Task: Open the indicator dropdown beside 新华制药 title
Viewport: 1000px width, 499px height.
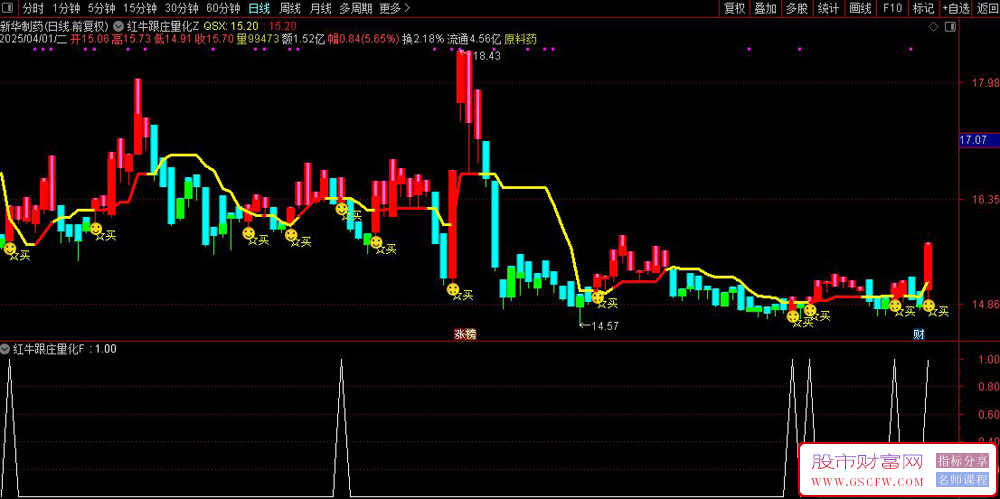Action: point(119,27)
